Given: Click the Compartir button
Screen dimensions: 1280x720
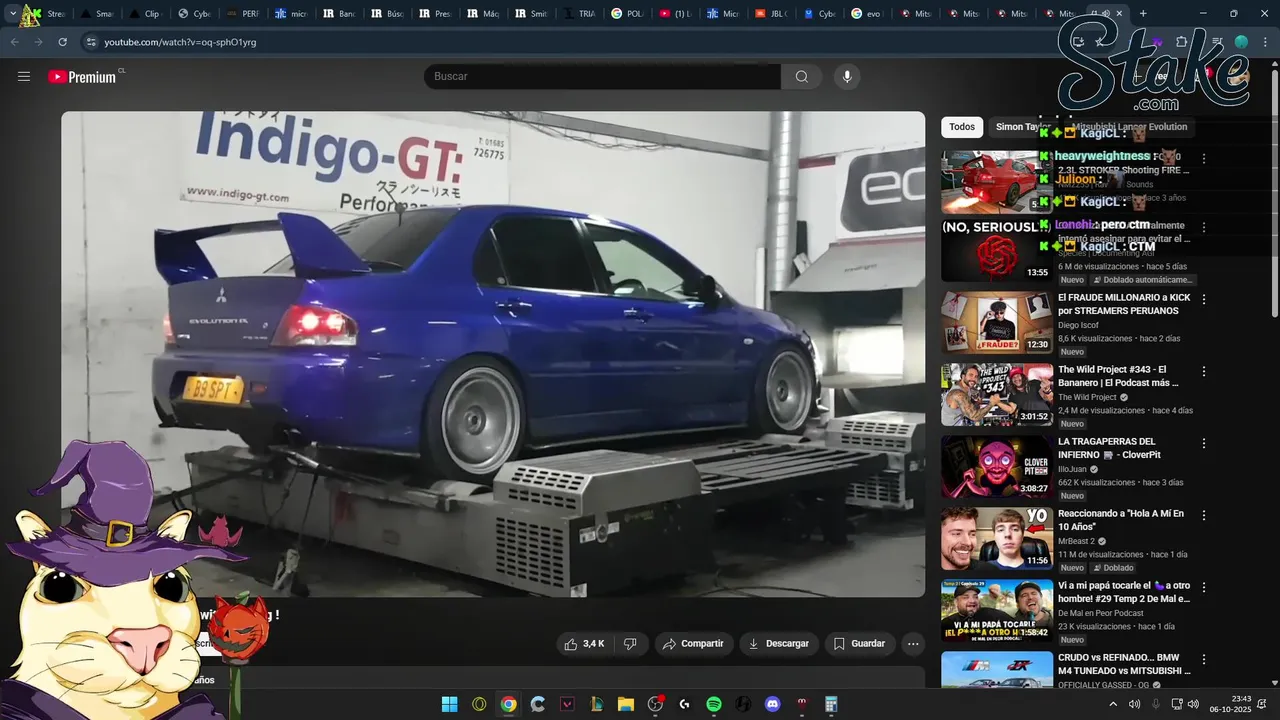Looking at the screenshot, I should pos(694,644).
